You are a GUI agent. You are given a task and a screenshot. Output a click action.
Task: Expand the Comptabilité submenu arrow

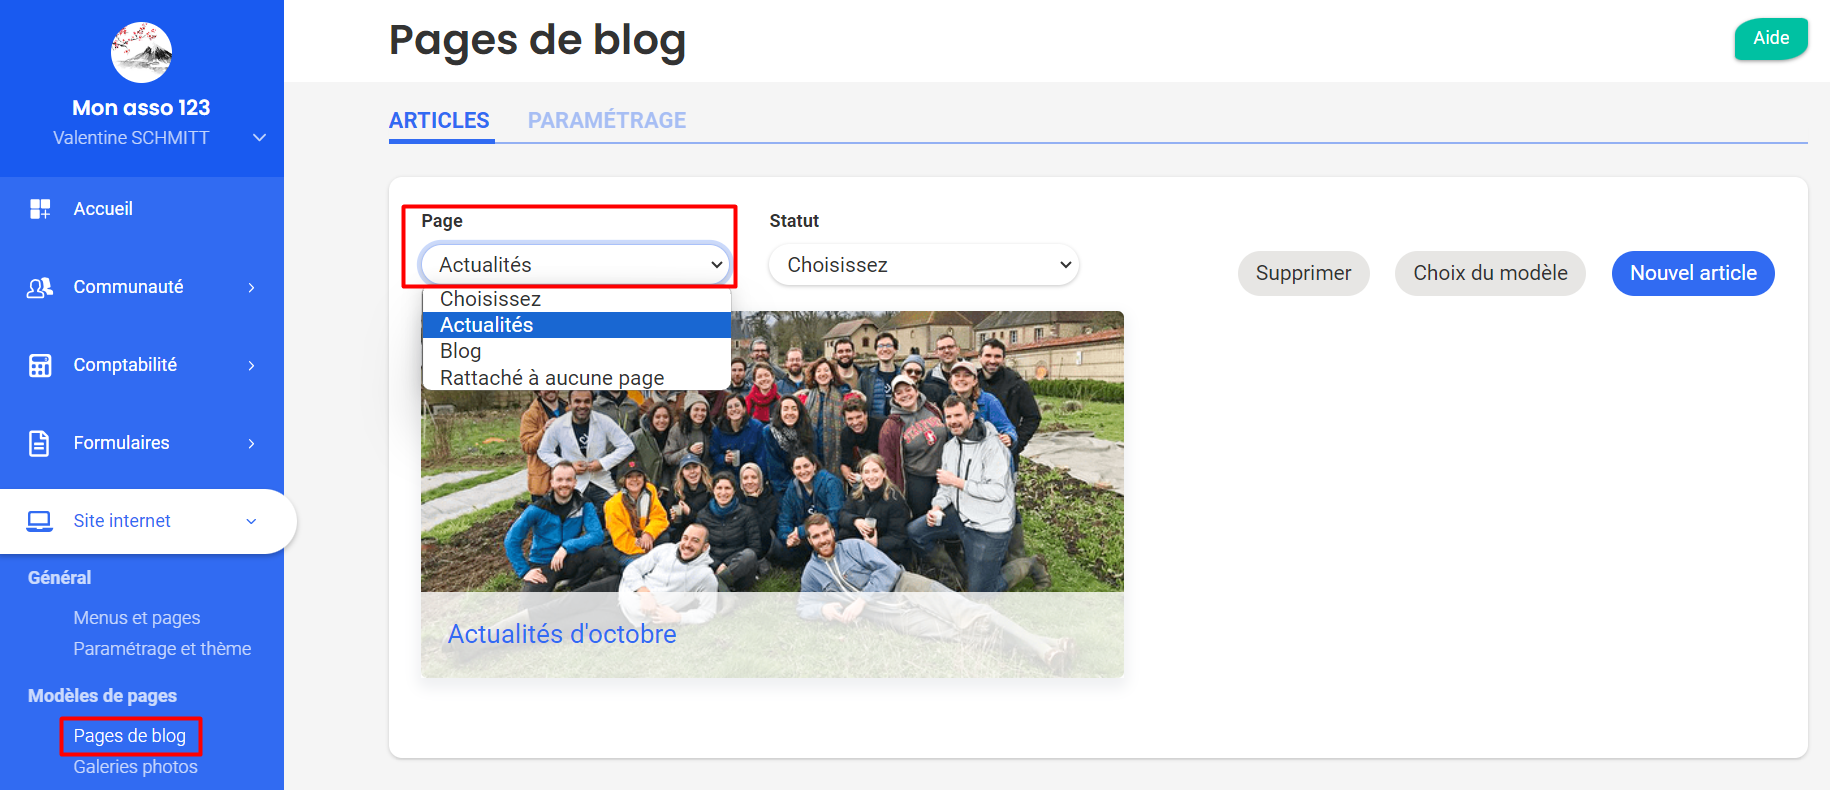click(x=252, y=366)
